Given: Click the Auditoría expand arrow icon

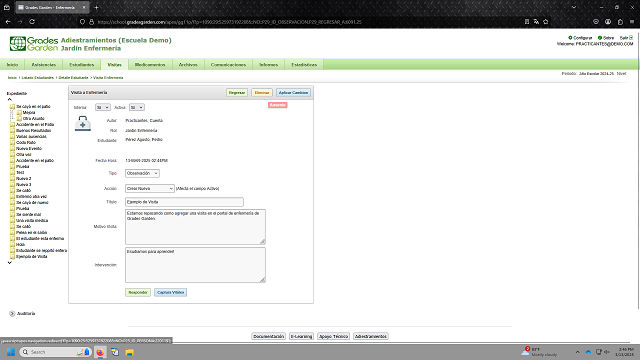Looking at the screenshot, I should (12, 313).
